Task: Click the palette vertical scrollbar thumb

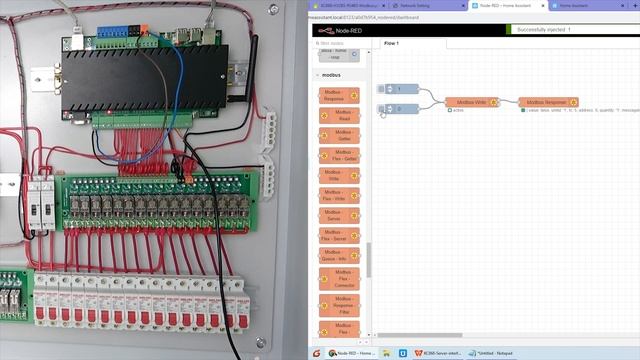Action: 369,260
